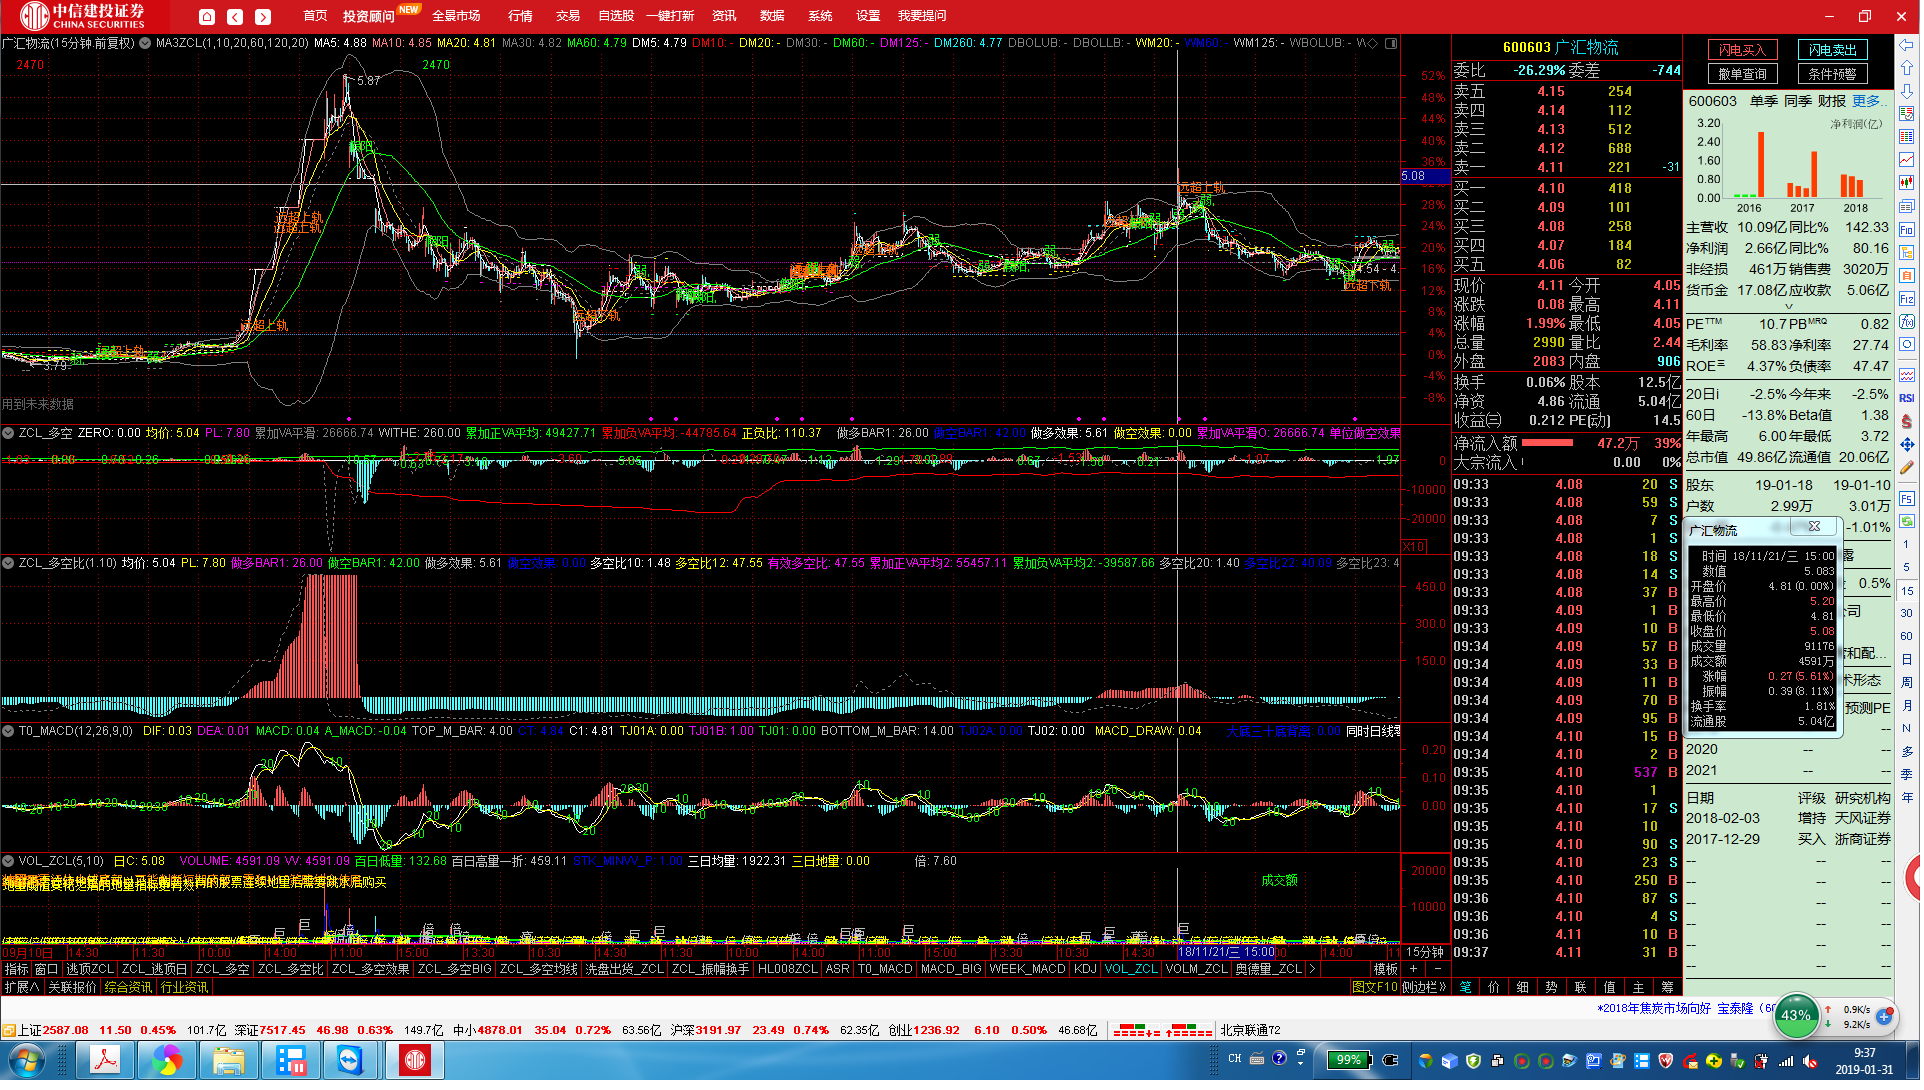The image size is (1924, 1090).
Task: Click the up-arrow icon in the right sidebar
Action: [x=1907, y=68]
